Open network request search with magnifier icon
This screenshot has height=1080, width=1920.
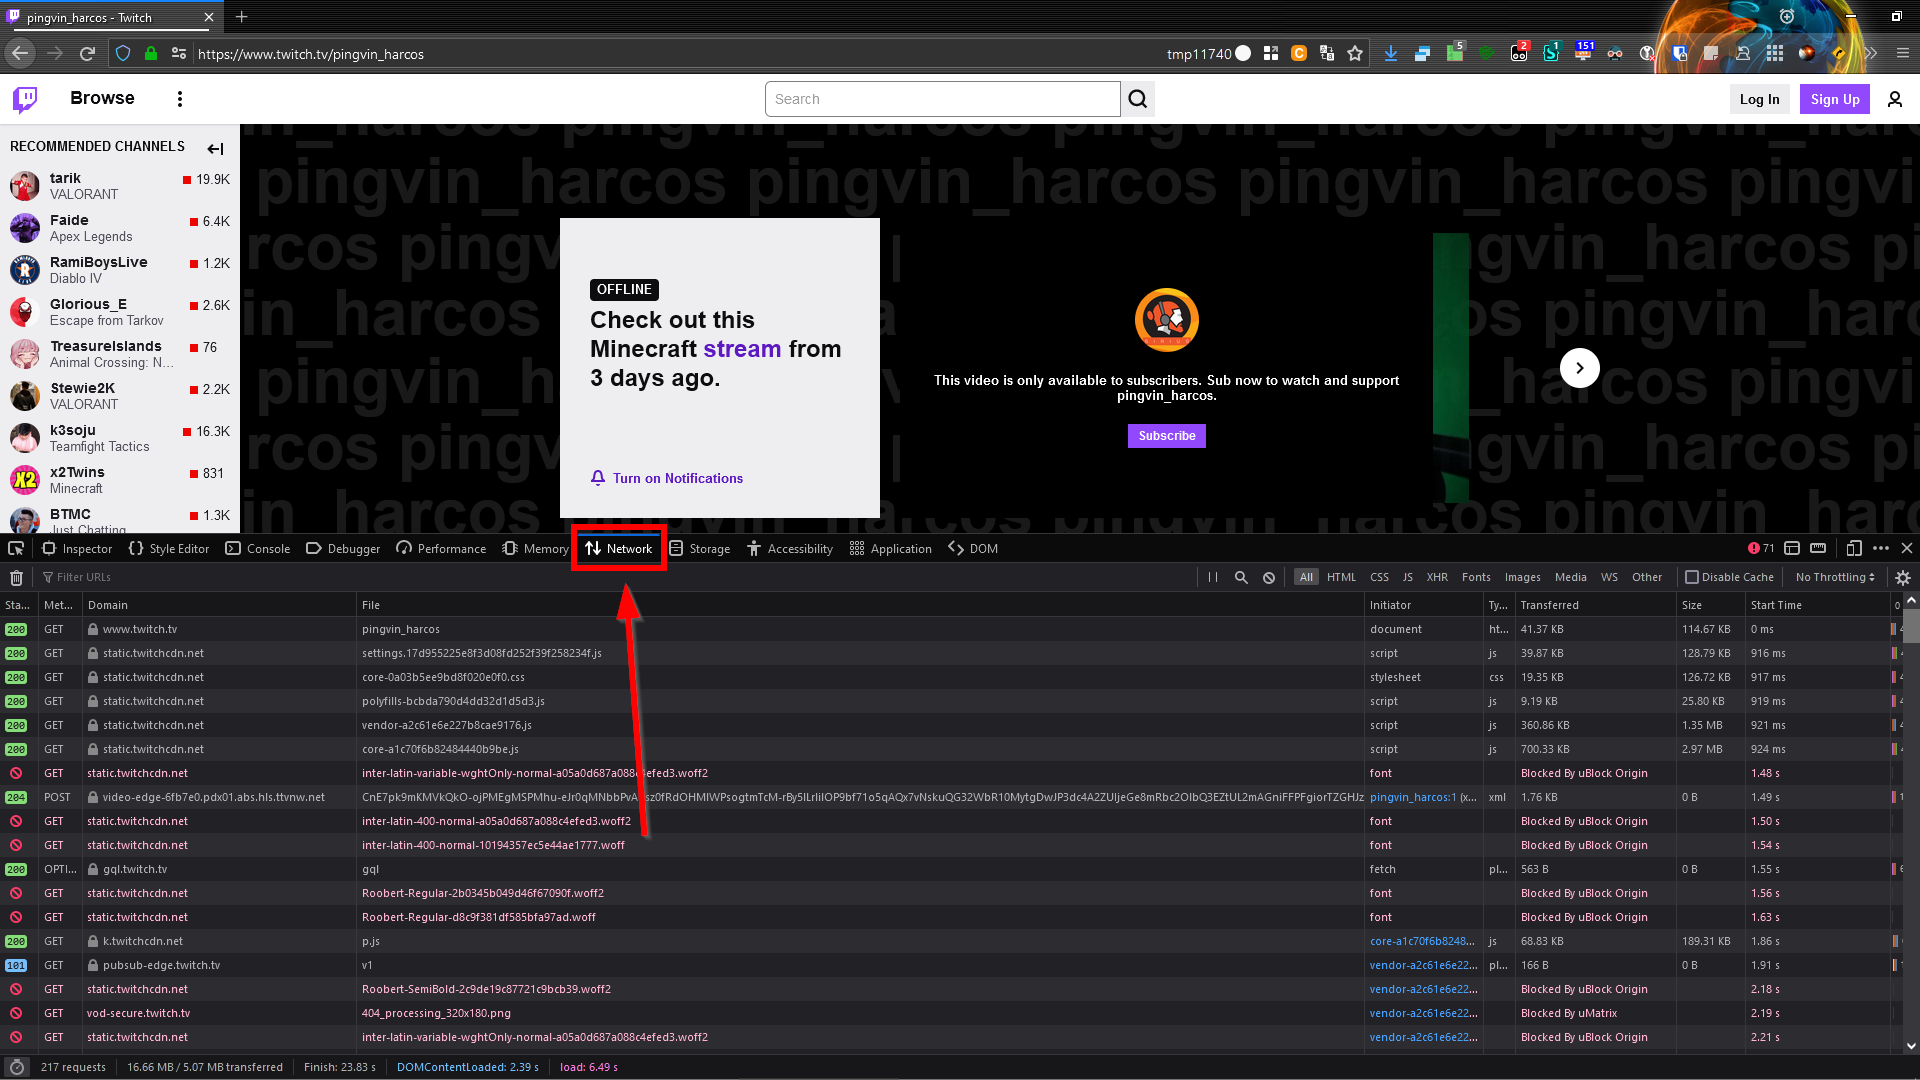[x=1240, y=577]
